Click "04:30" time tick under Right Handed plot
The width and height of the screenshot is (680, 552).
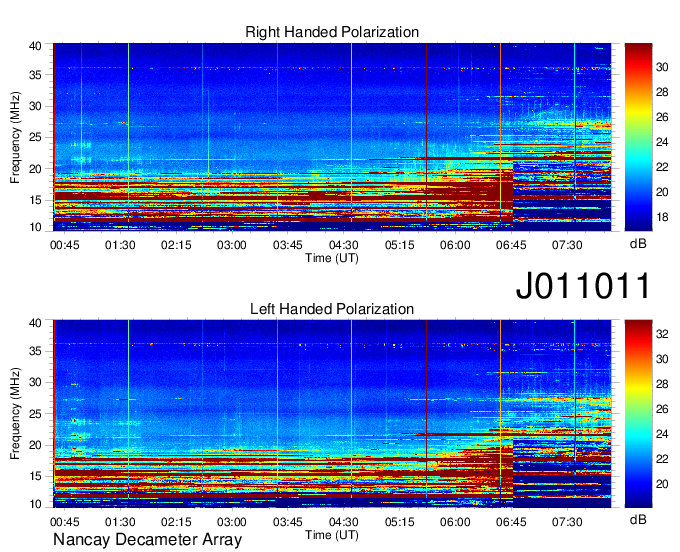coord(343,245)
